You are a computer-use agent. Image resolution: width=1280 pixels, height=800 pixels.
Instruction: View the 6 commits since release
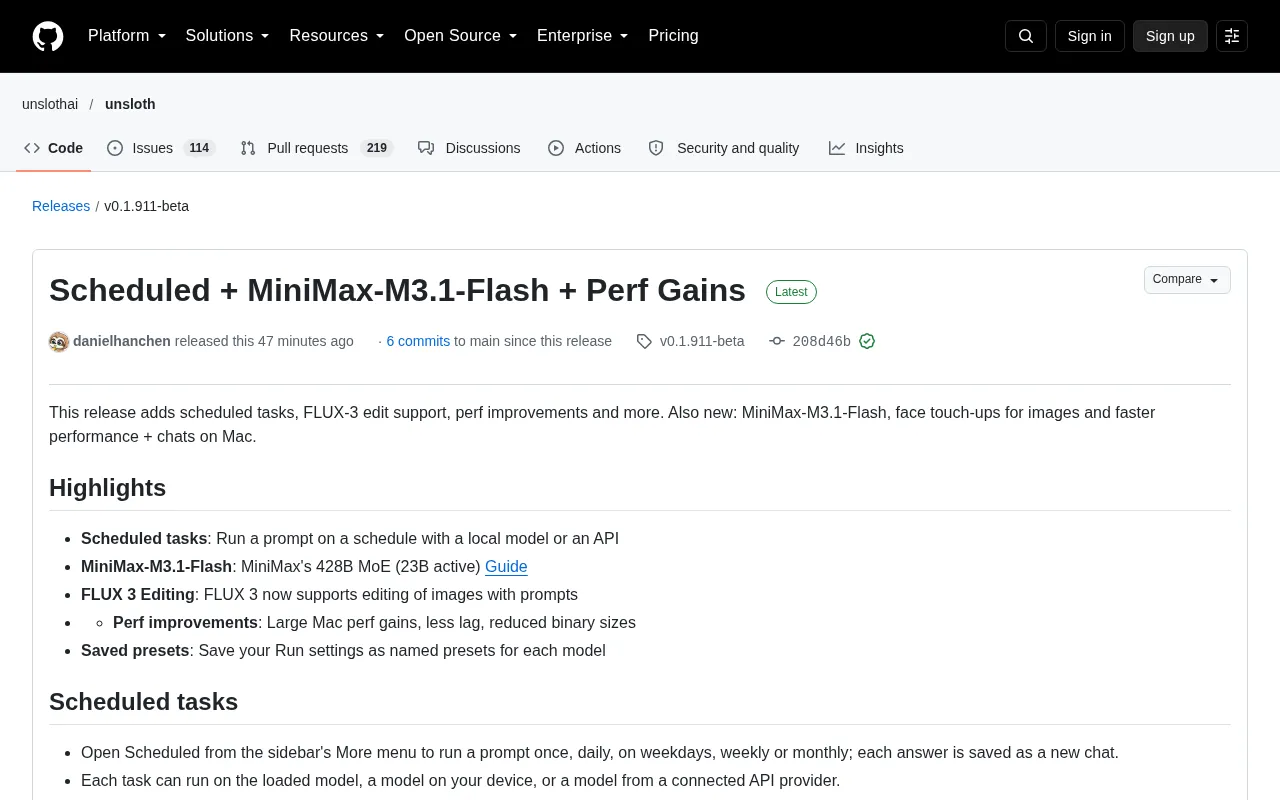pos(418,341)
